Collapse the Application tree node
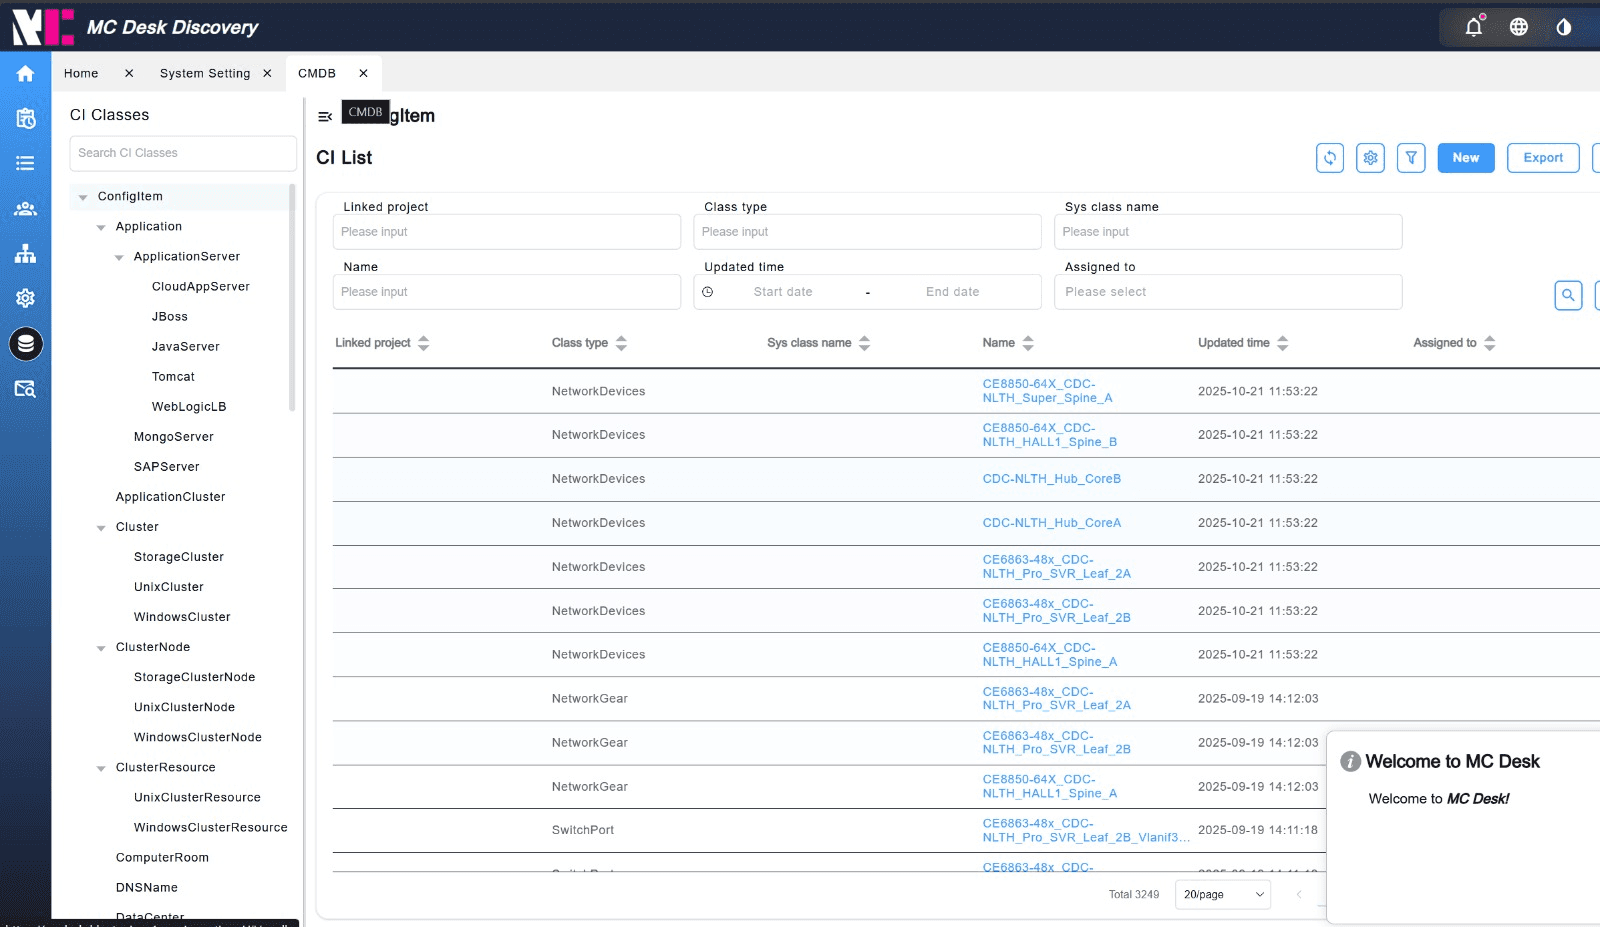Image resolution: width=1600 pixels, height=927 pixels. (101, 227)
